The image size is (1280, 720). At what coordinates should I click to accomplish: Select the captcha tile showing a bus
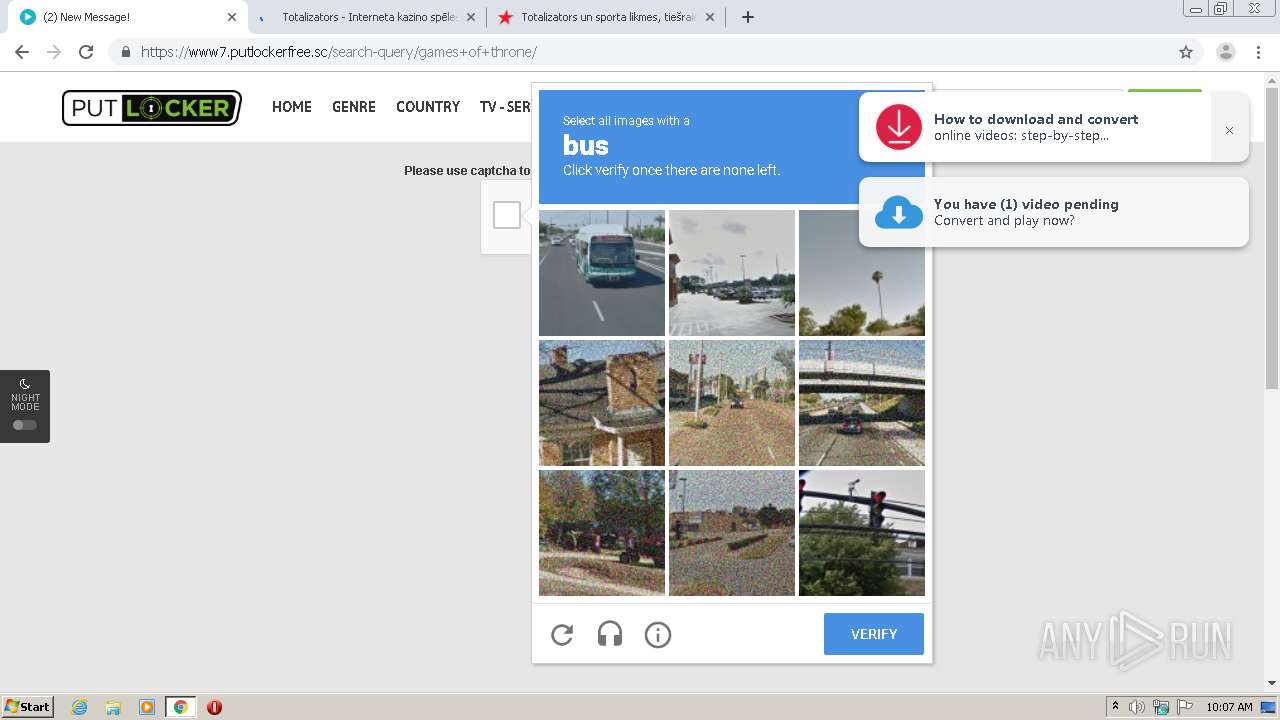pyautogui.click(x=602, y=273)
